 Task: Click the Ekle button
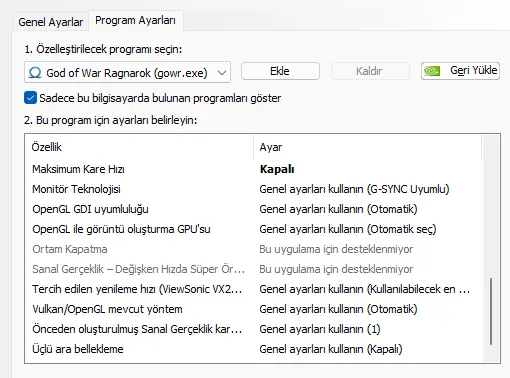(x=280, y=71)
